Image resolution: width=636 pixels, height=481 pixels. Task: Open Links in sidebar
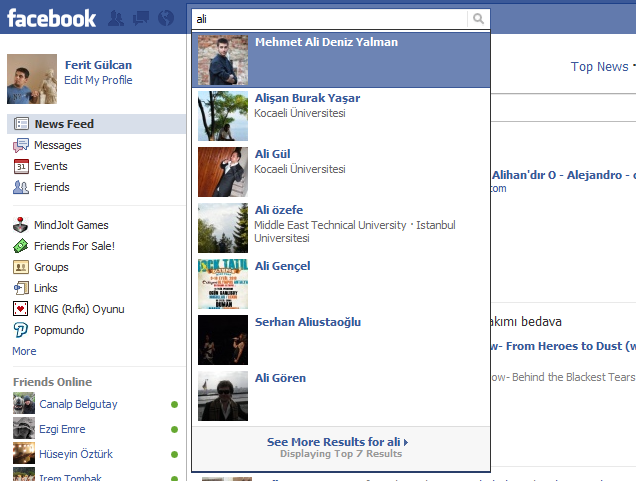click(x=45, y=288)
